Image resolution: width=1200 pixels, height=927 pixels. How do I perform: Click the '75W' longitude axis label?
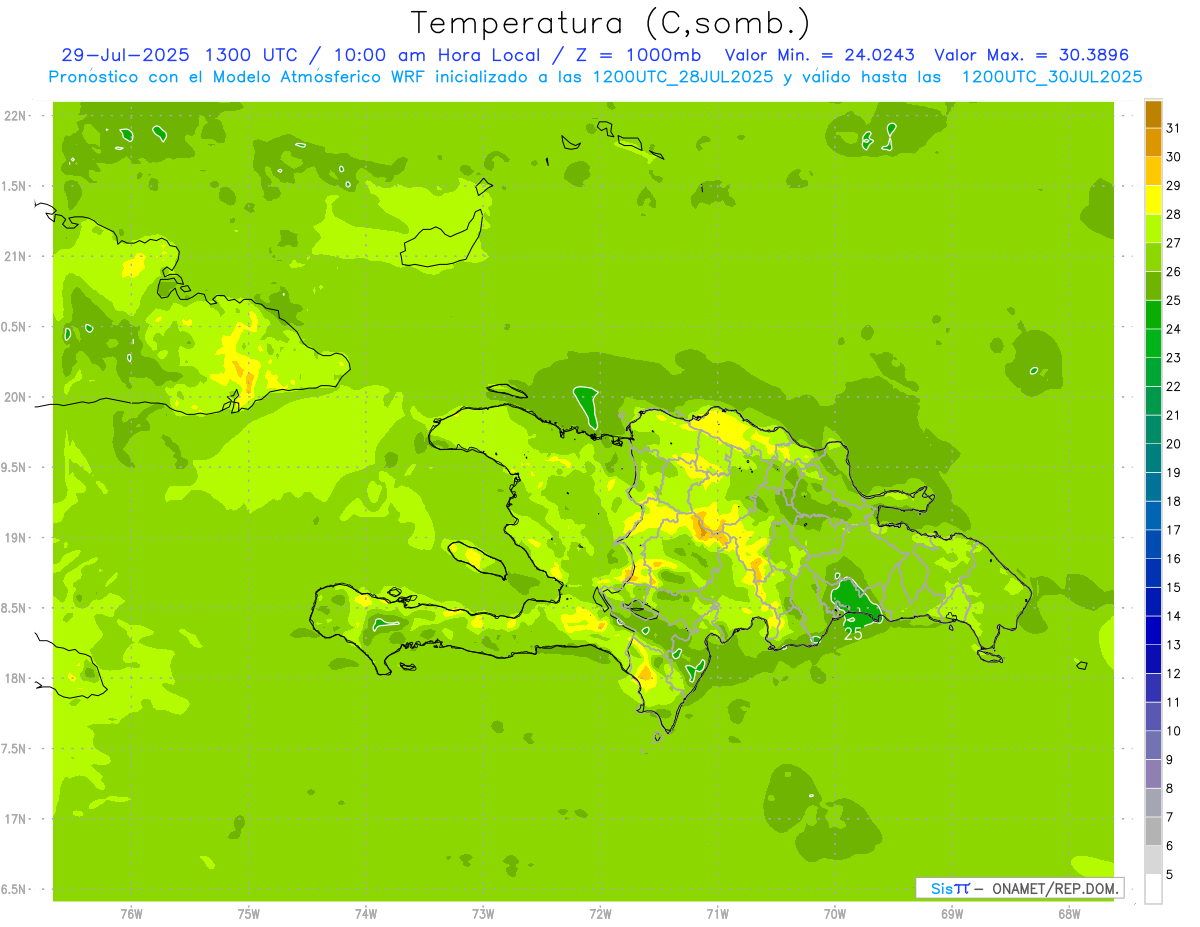249,913
